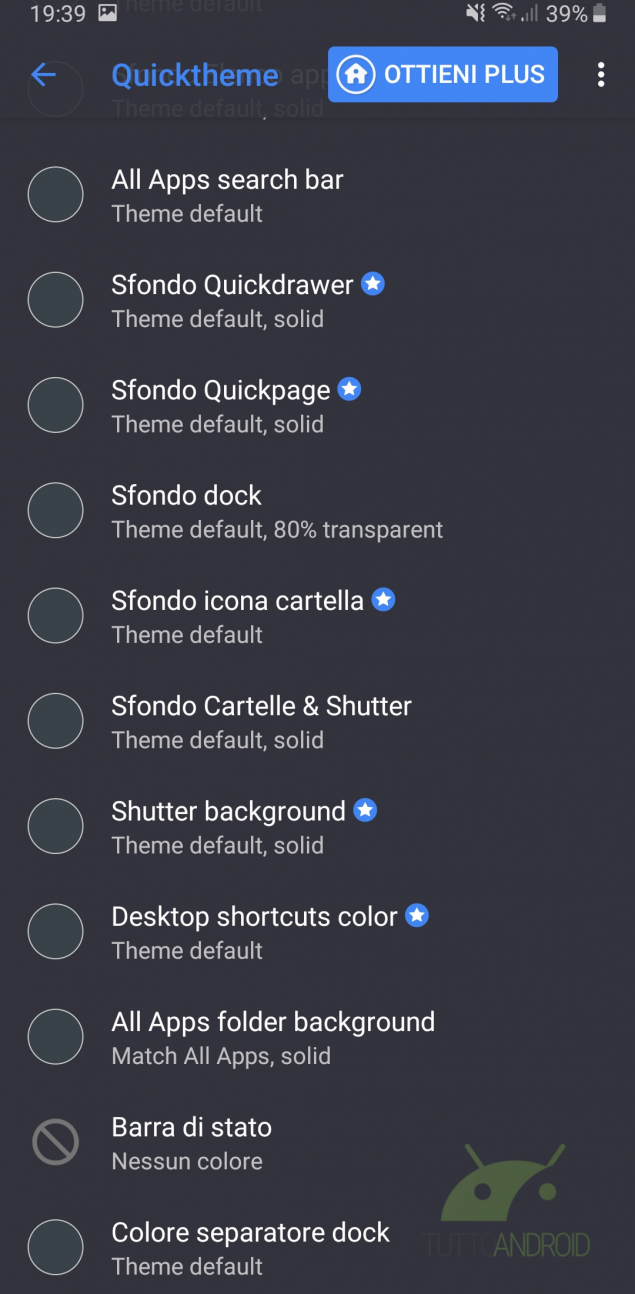The image size is (635, 1294).
Task: Tap the Colore separatore dock color circle
Action: tap(55, 1247)
